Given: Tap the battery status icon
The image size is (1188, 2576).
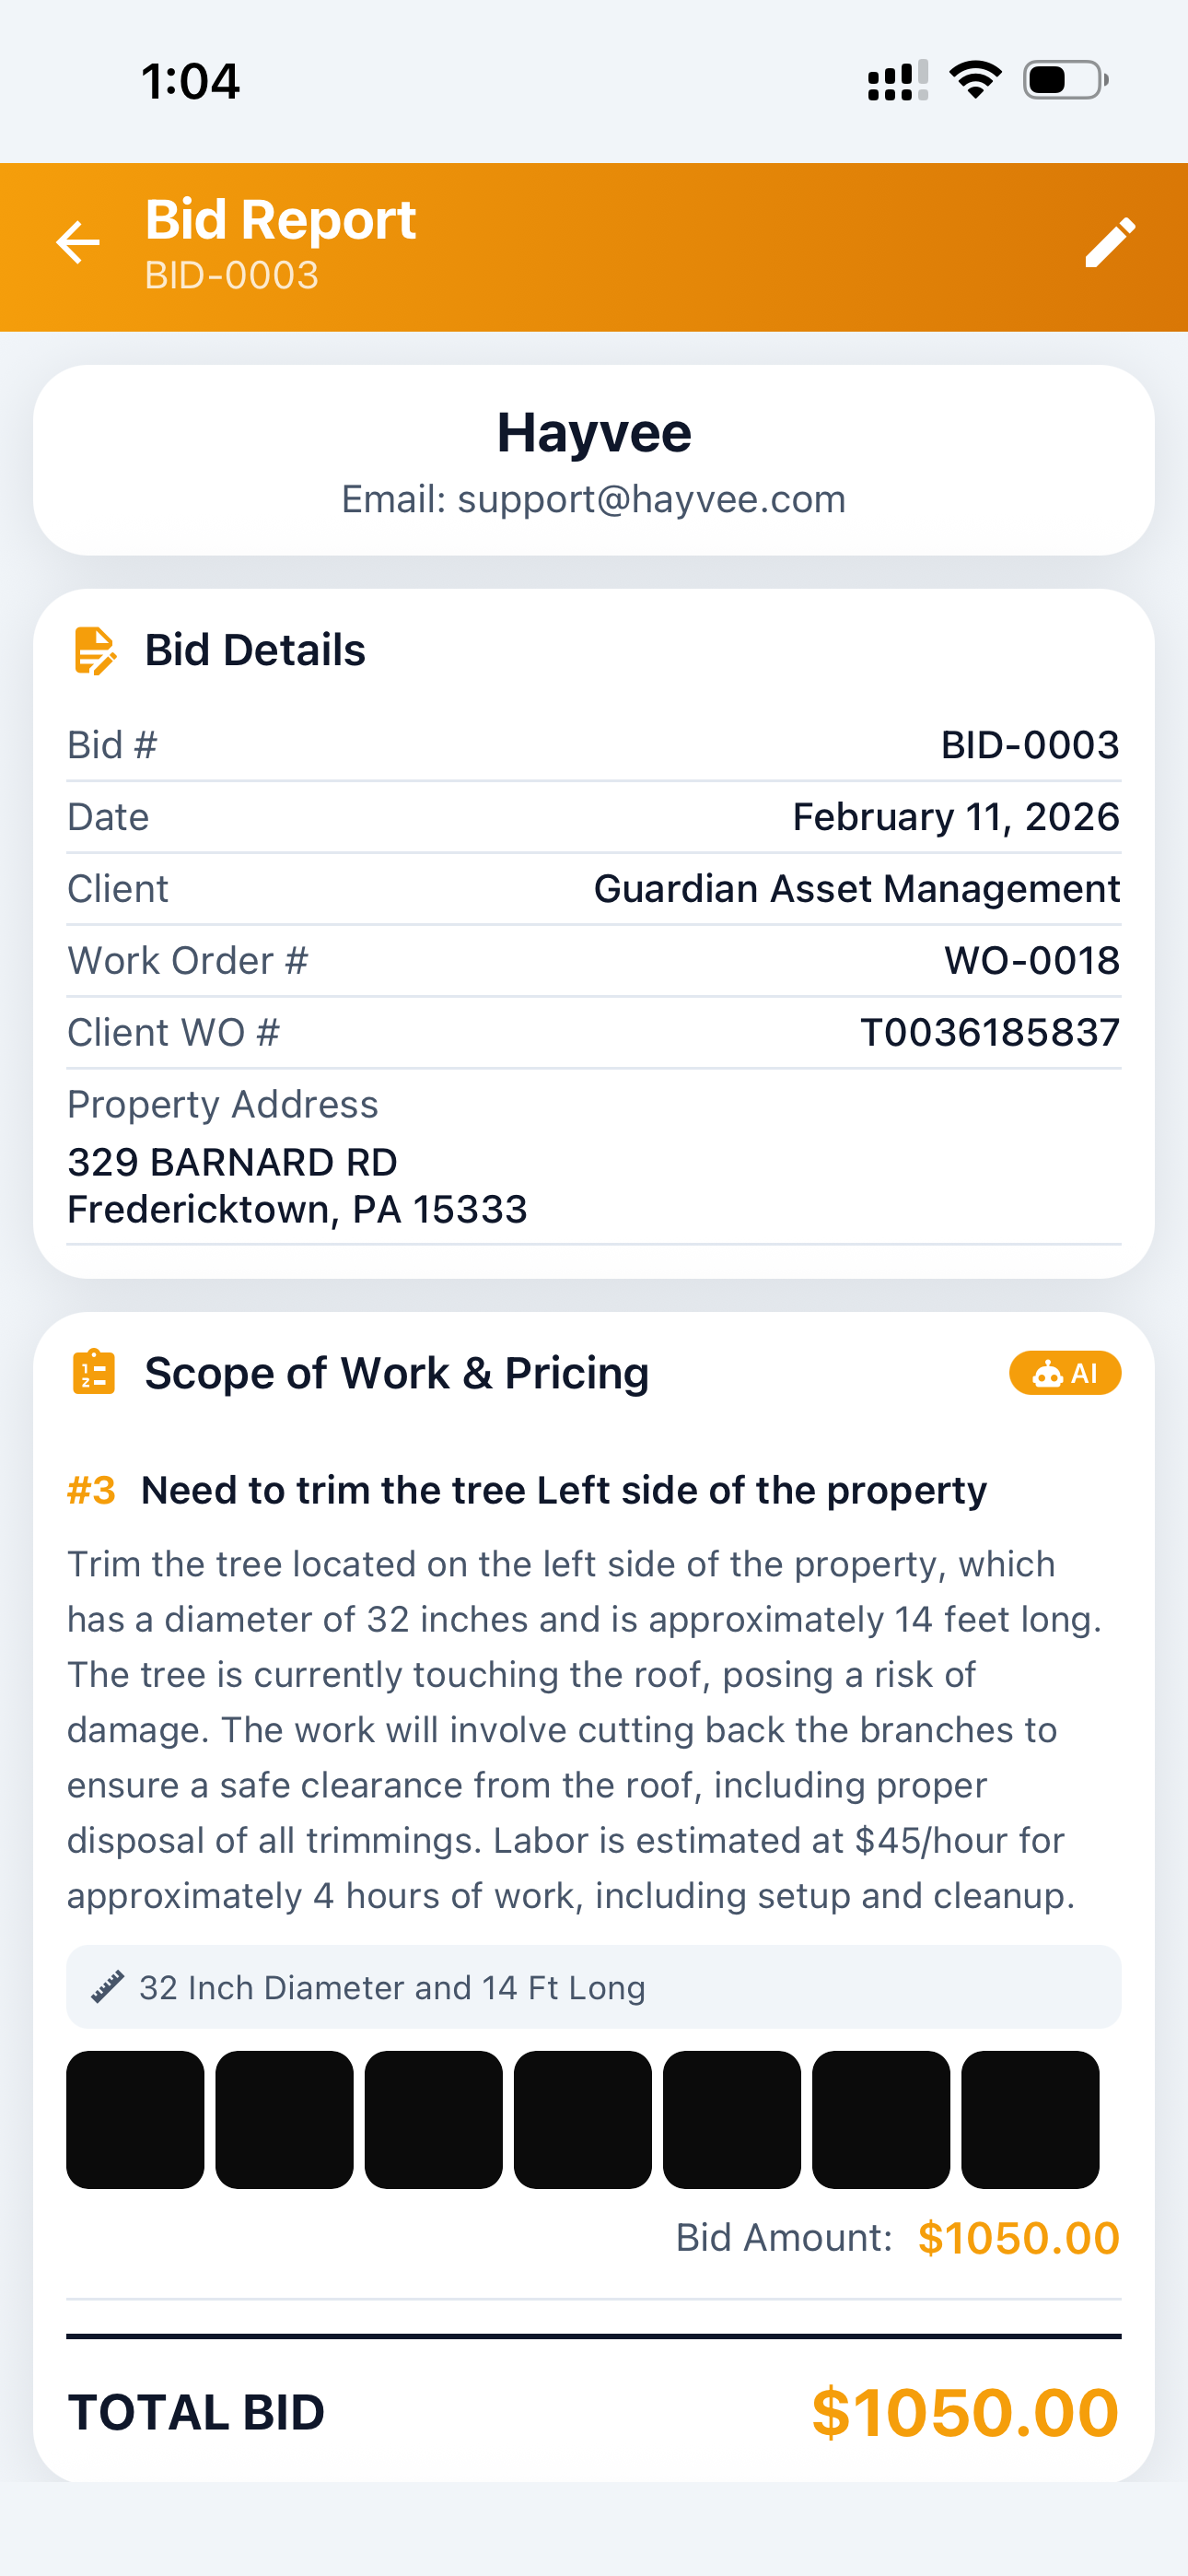Looking at the screenshot, I should (1065, 80).
